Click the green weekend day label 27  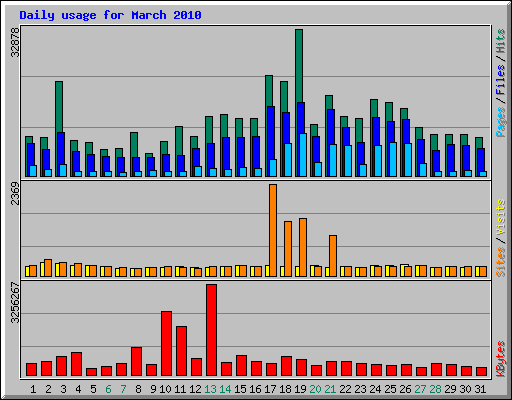(x=420, y=389)
